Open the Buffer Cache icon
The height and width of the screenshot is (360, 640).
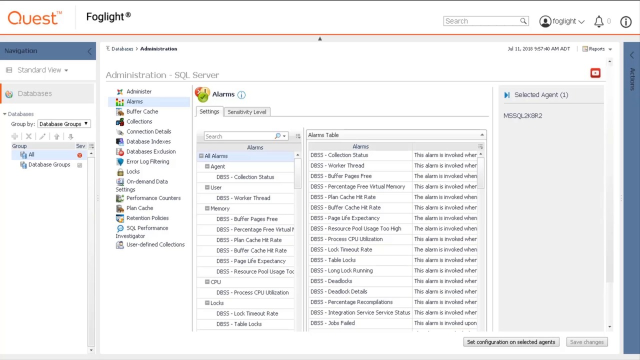click(x=120, y=112)
